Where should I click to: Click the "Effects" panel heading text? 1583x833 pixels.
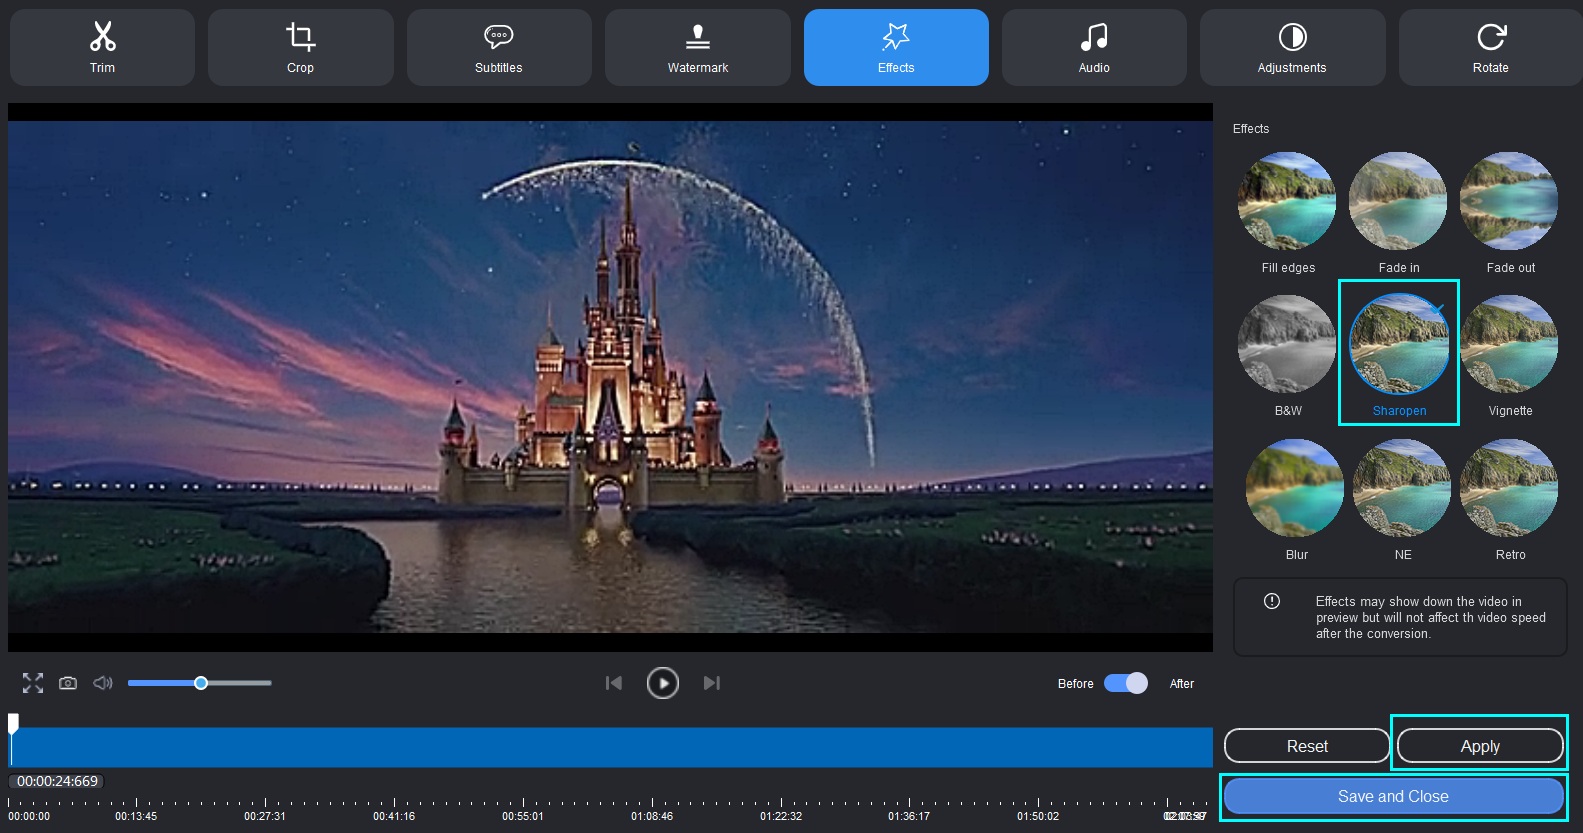pyautogui.click(x=1251, y=129)
